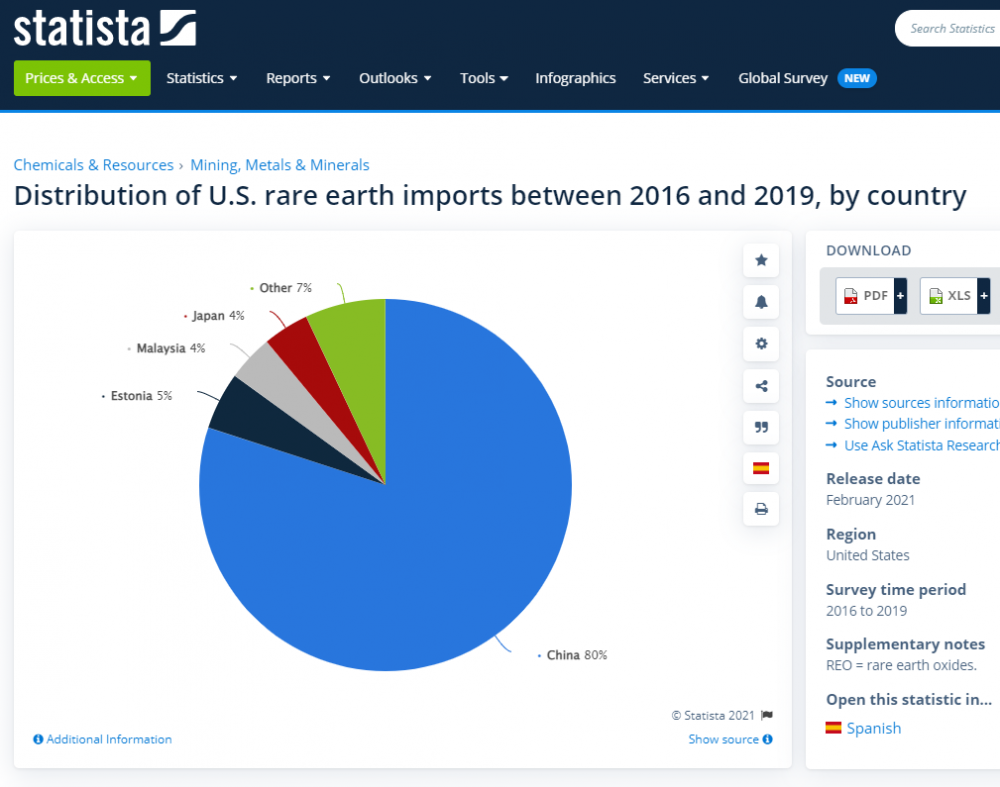1000x787 pixels.
Task: Open chart settings gear icon
Action: click(761, 344)
